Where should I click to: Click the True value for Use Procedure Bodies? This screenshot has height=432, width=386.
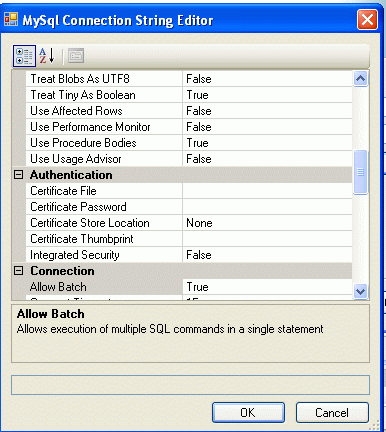[267, 143]
